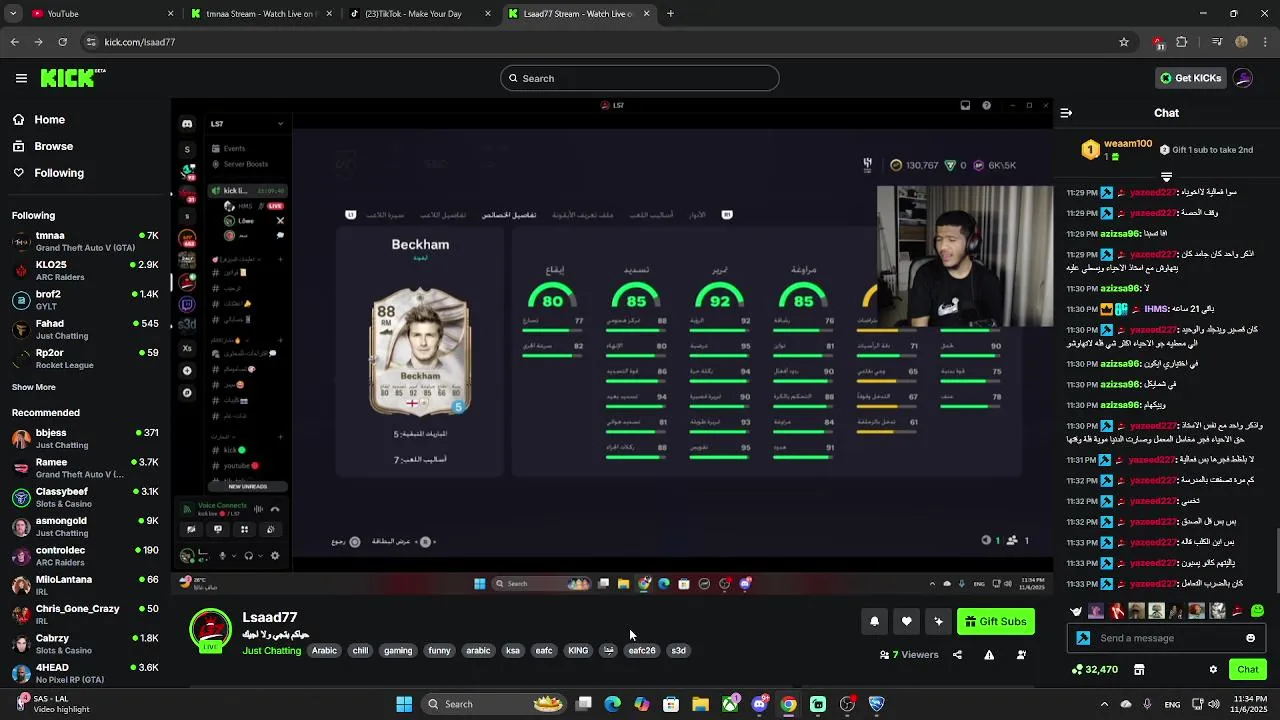Viewport: 1280px width, 720px height.
Task: Click the Send a message field
Action: pyautogui.click(x=1166, y=638)
